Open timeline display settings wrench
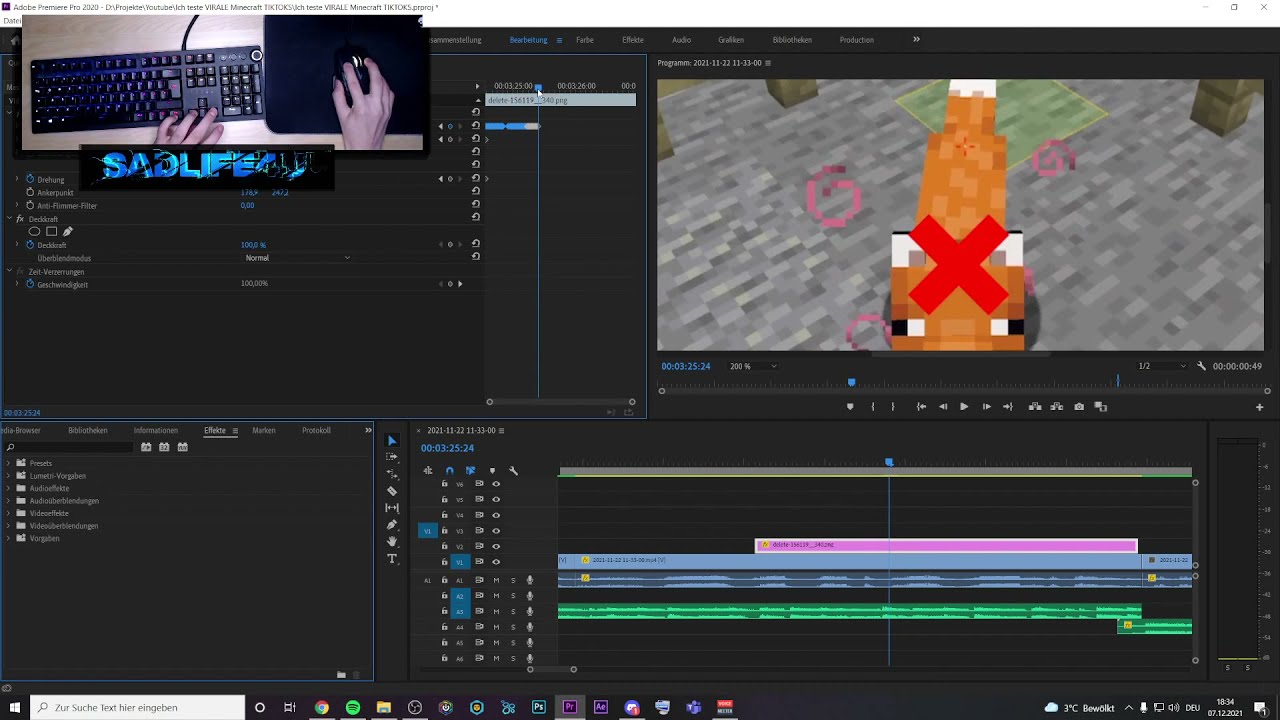 (513, 471)
